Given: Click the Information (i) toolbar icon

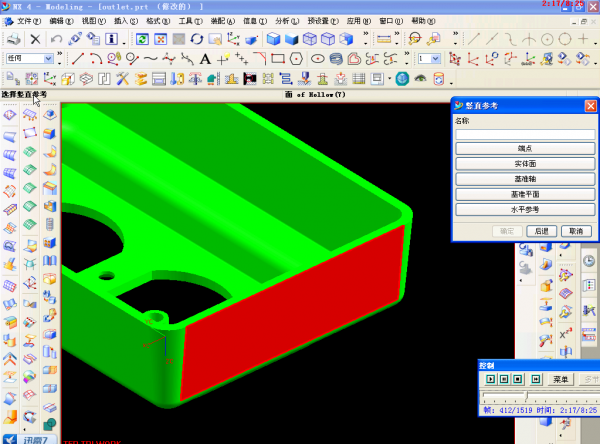Looking at the screenshot, I should coord(111,39).
